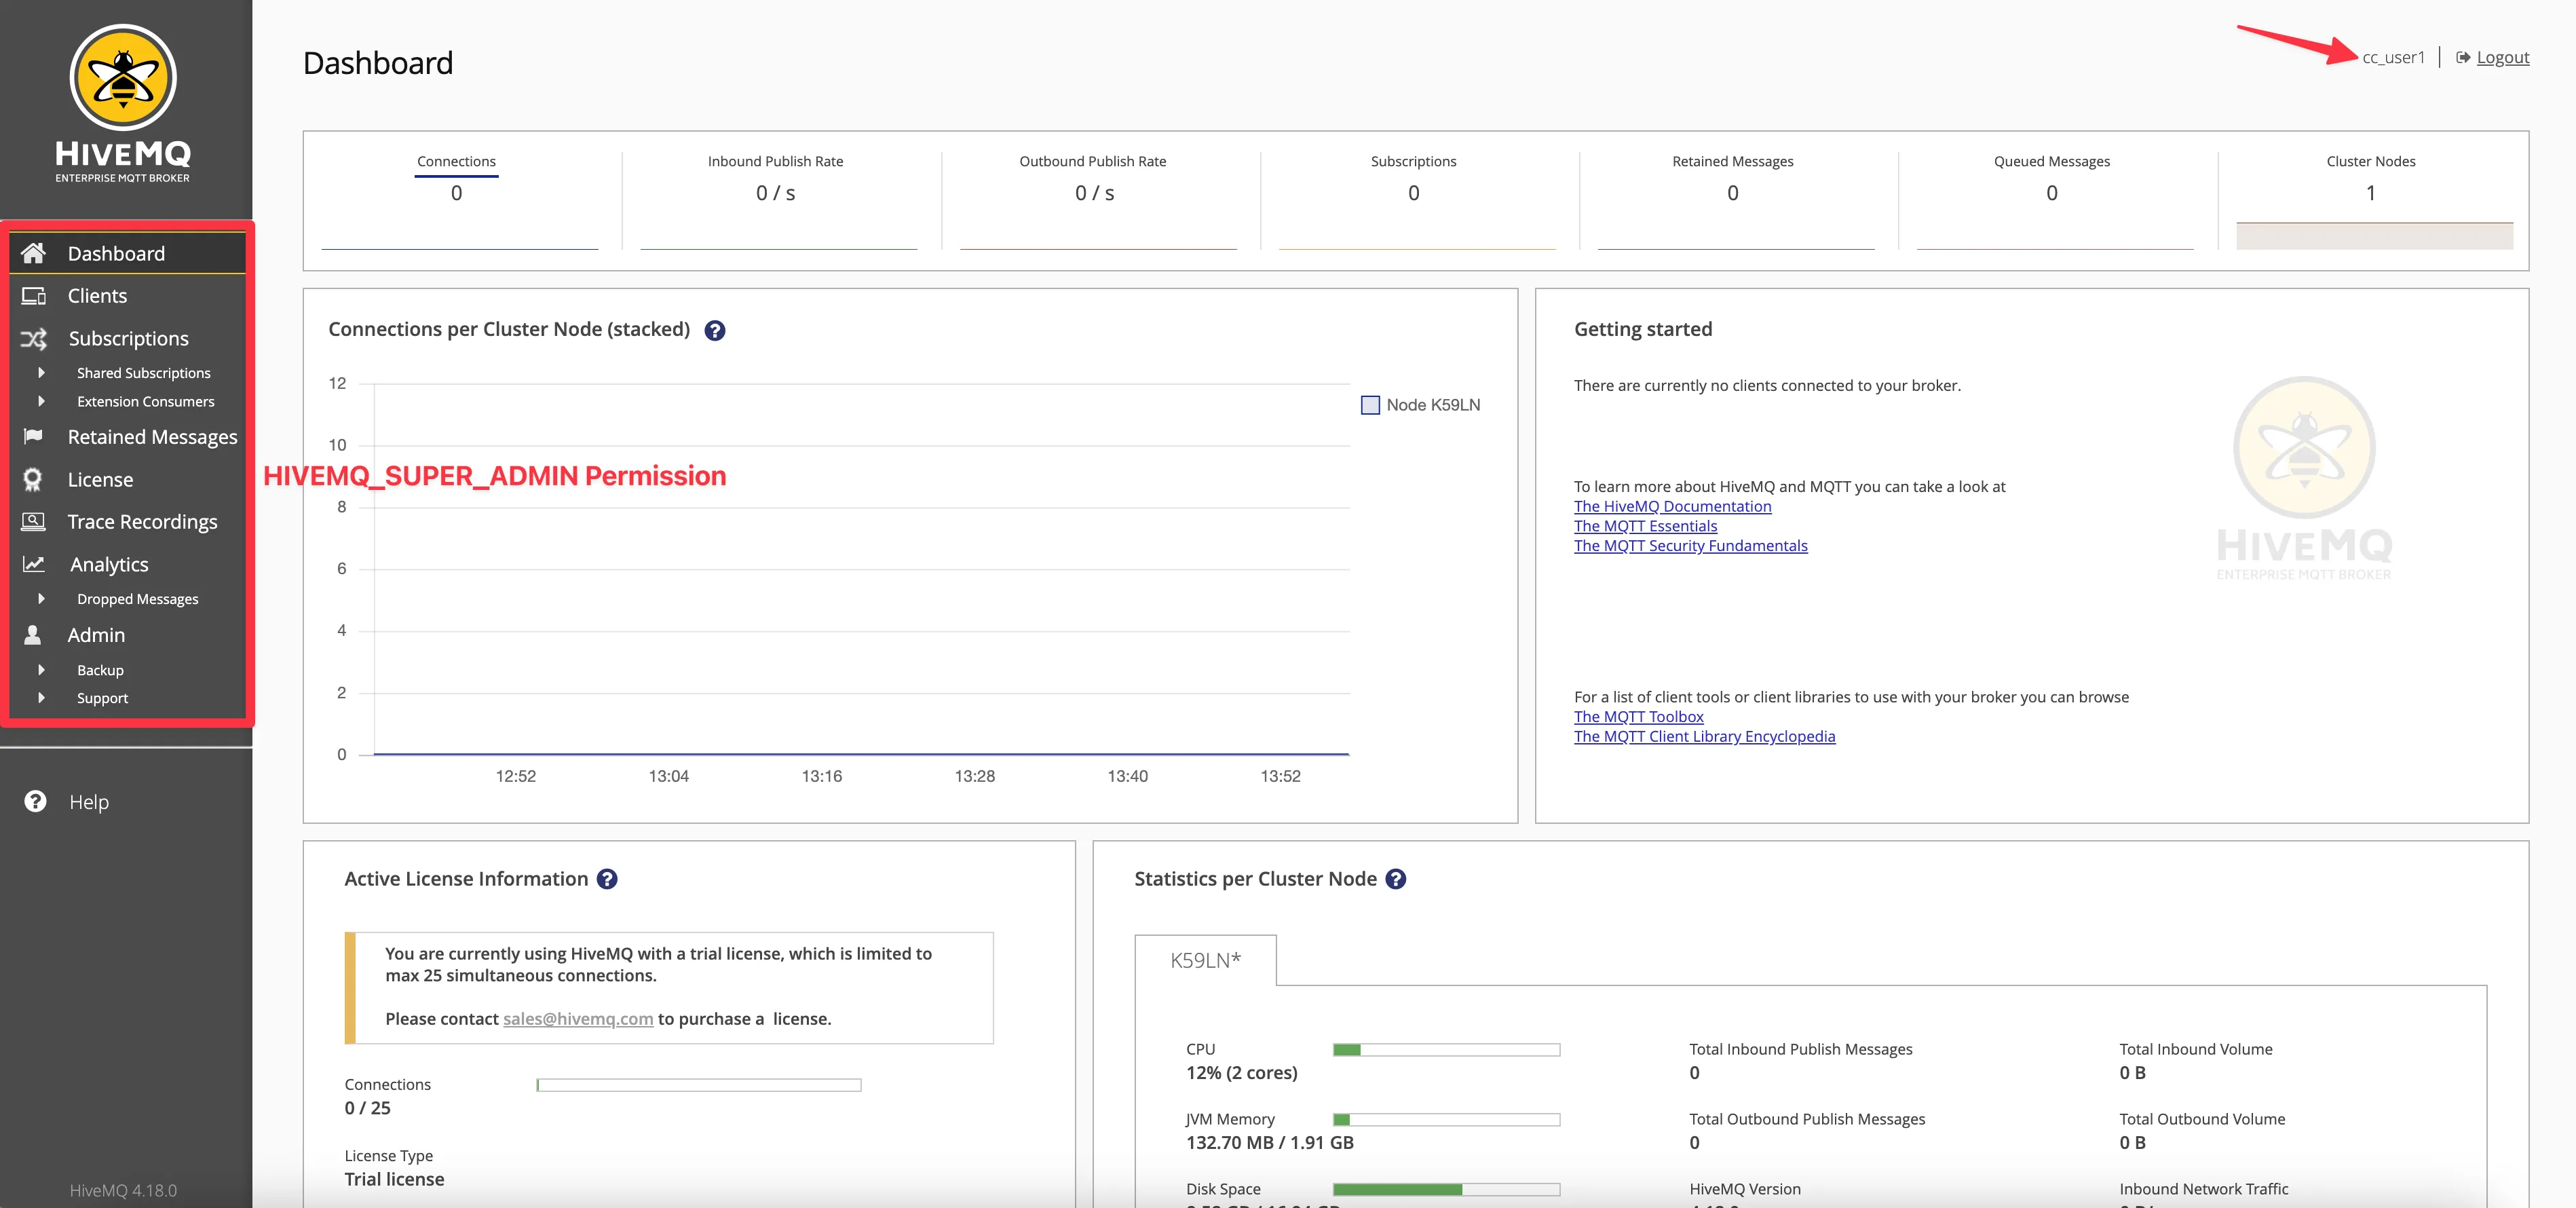
Task: Click the CPU usage progress bar
Action: (1446, 1050)
